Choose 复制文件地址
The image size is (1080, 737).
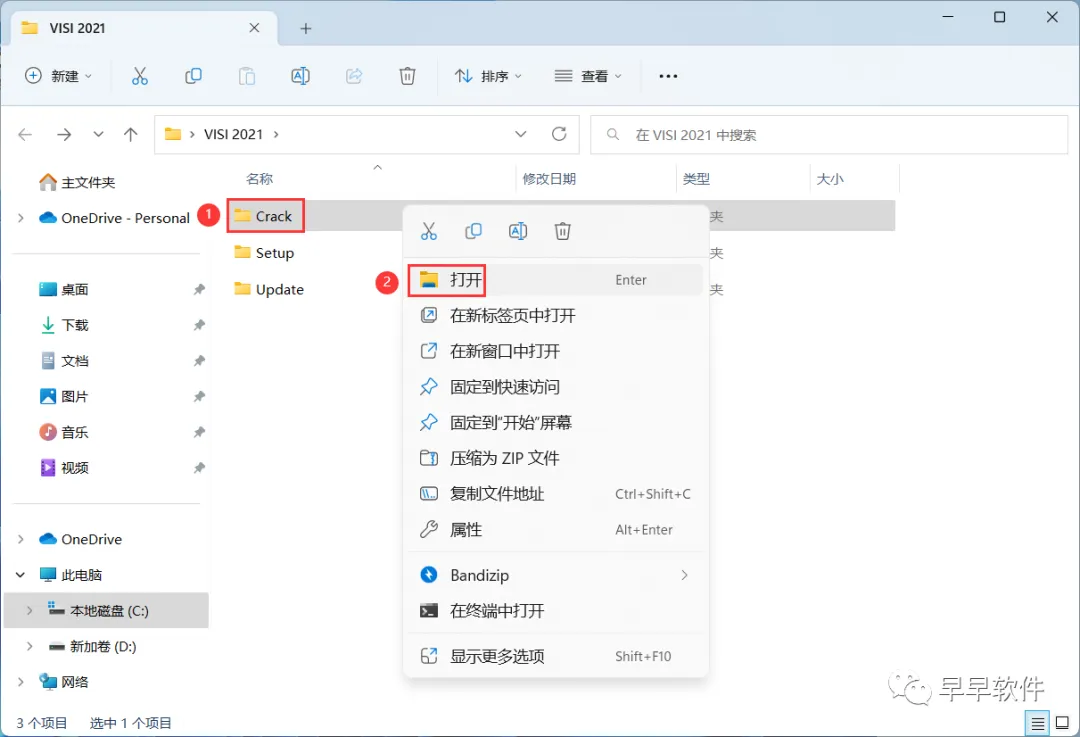pos(555,494)
